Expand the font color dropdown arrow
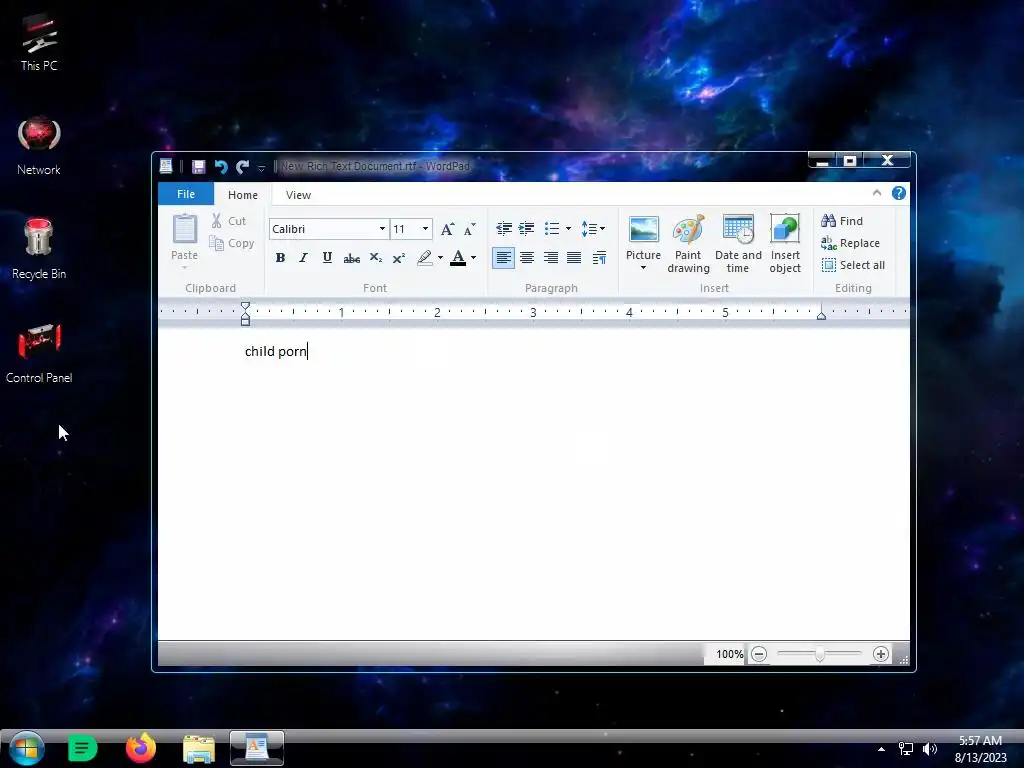The height and width of the screenshot is (768, 1024). (473, 258)
